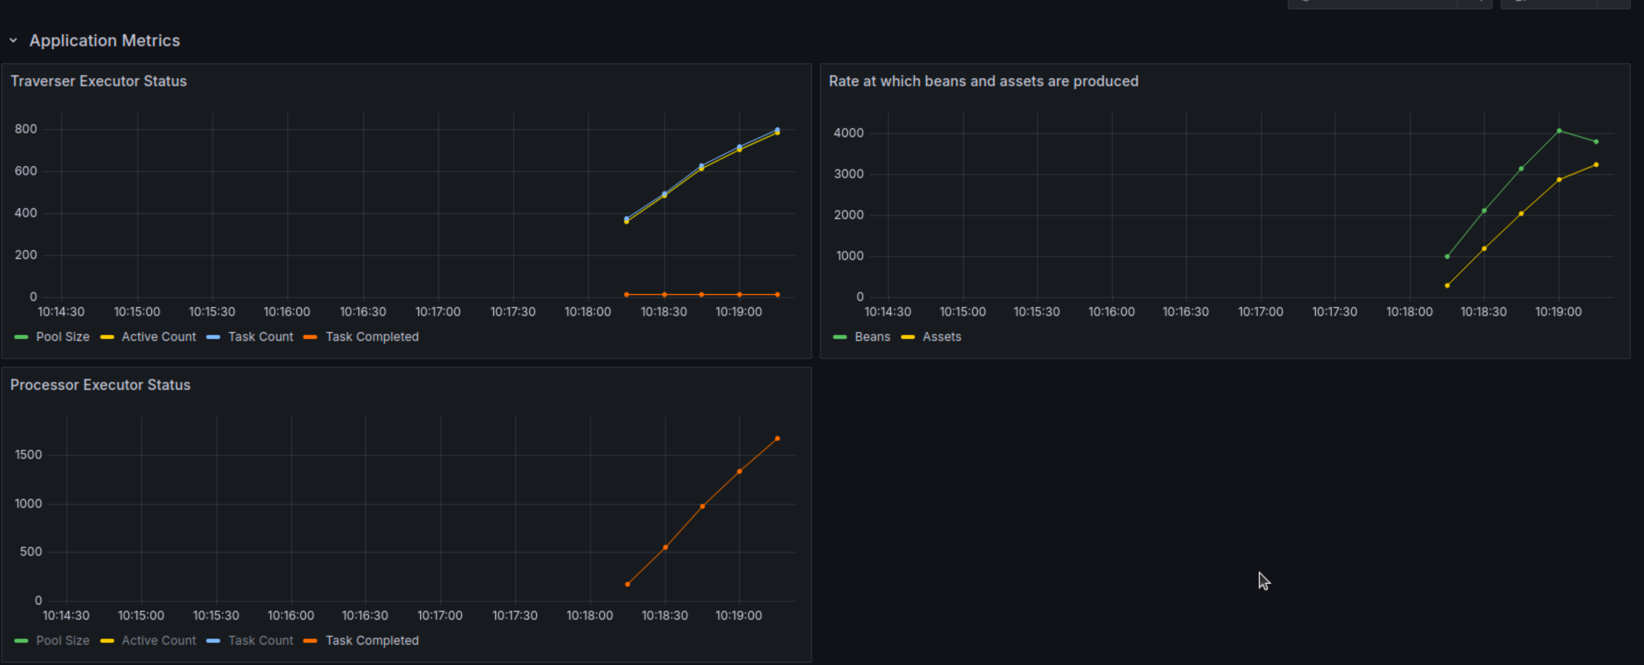Click last orange point in Processor Executor chart
The width and height of the screenshot is (1644, 665).
(x=777, y=439)
